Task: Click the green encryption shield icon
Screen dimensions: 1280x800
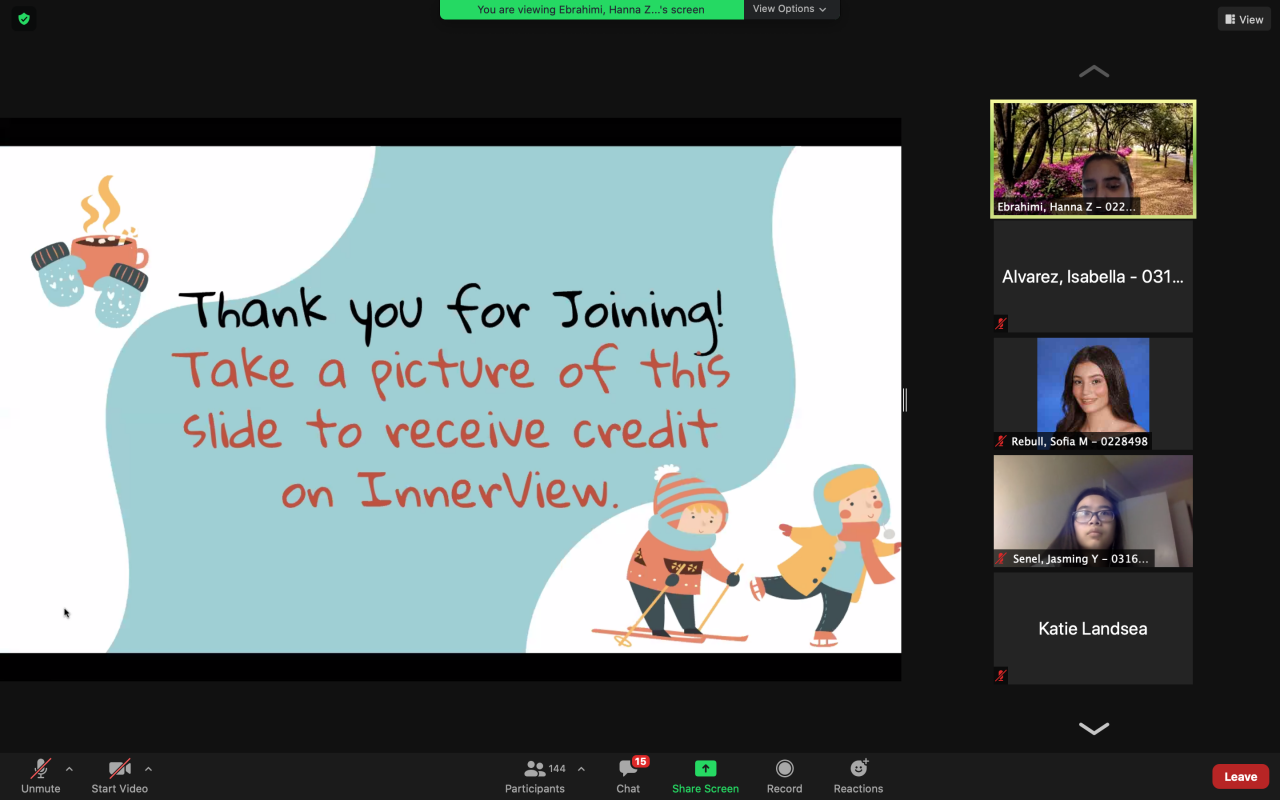Action: [24, 18]
